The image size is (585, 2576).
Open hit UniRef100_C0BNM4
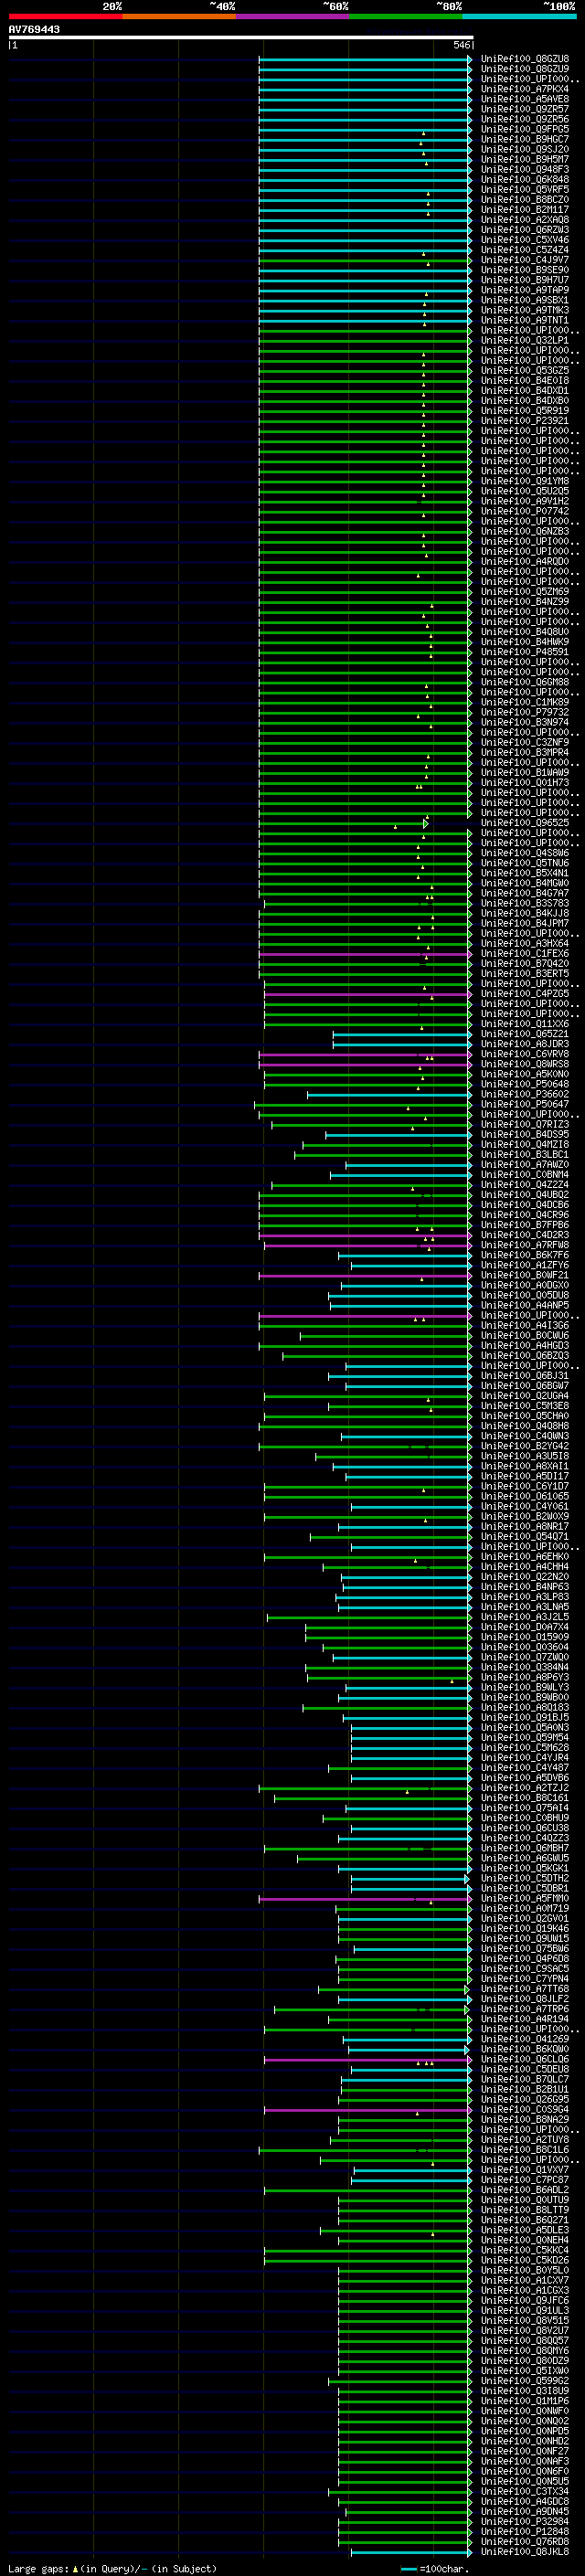click(x=525, y=1174)
